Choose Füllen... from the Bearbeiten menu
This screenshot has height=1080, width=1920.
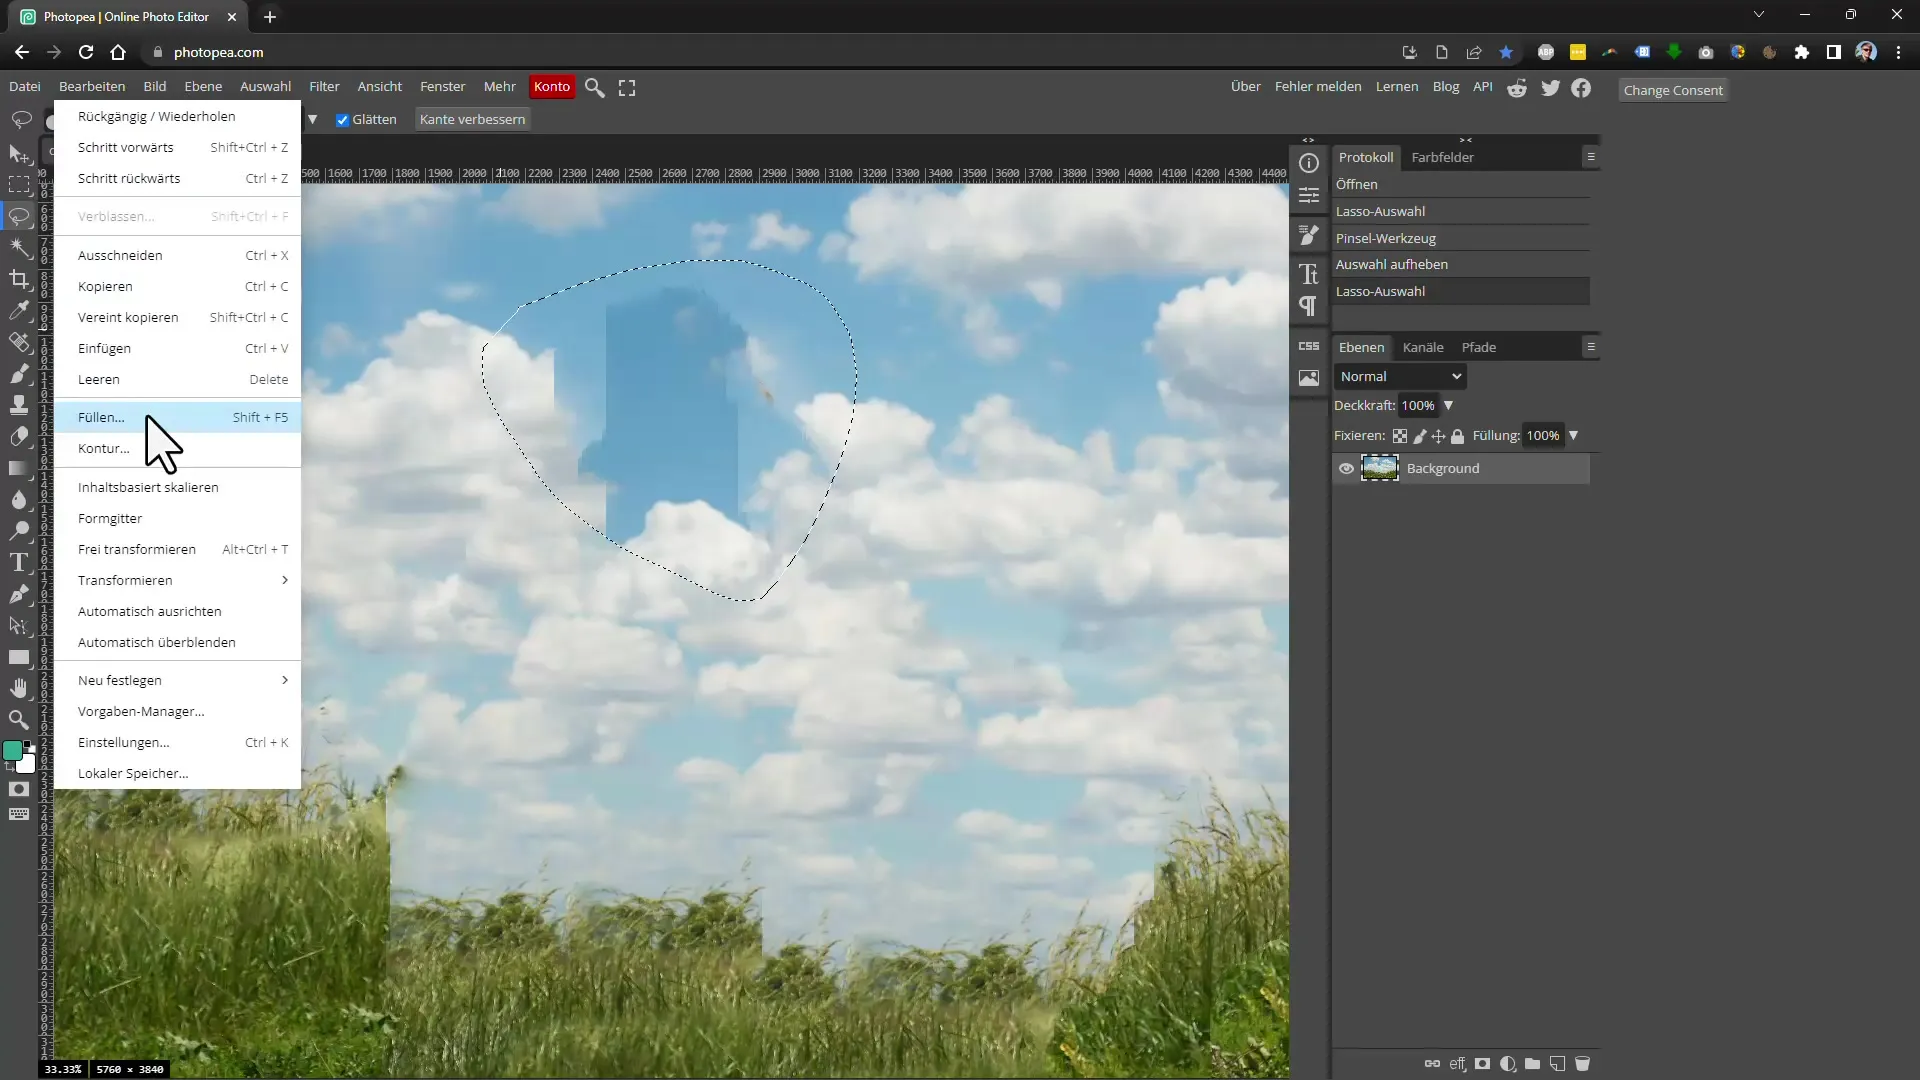177,417
